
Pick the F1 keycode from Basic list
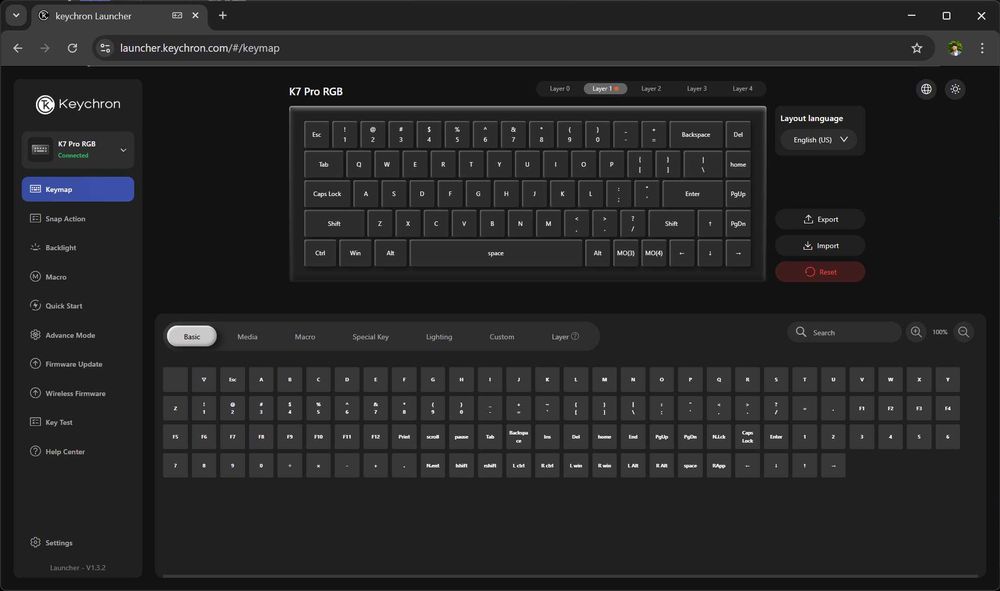[x=862, y=408]
